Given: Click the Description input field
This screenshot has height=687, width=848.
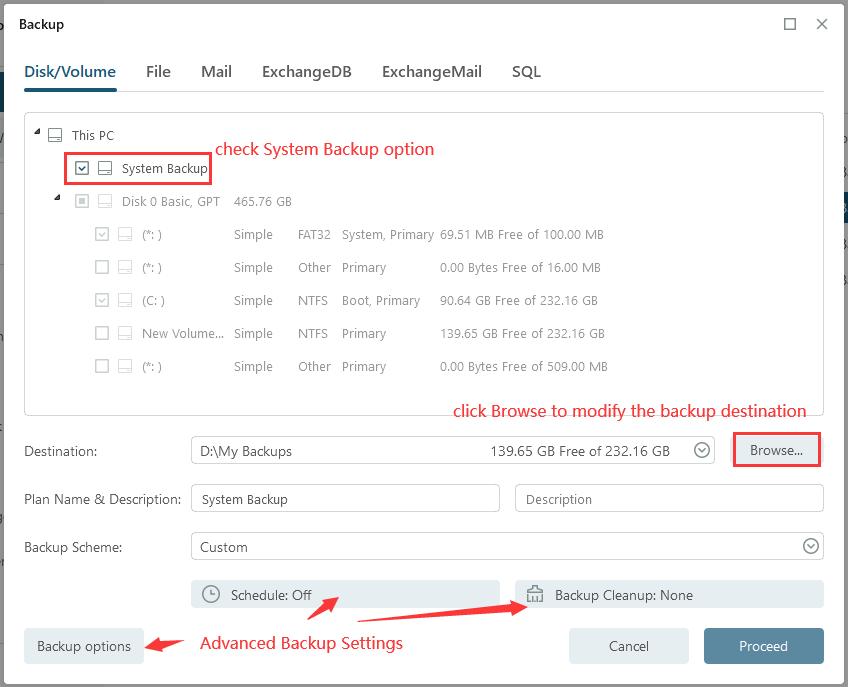Looking at the screenshot, I should click(669, 499).
